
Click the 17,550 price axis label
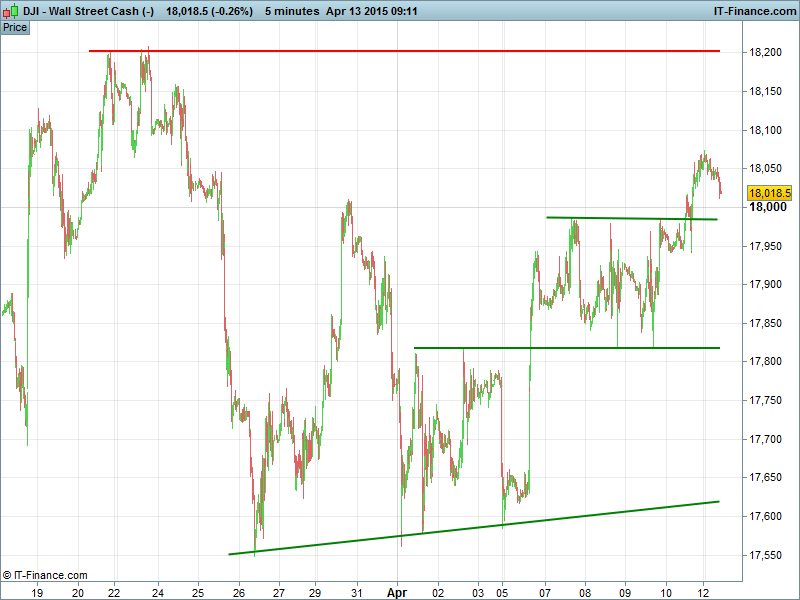pos(765,555)
